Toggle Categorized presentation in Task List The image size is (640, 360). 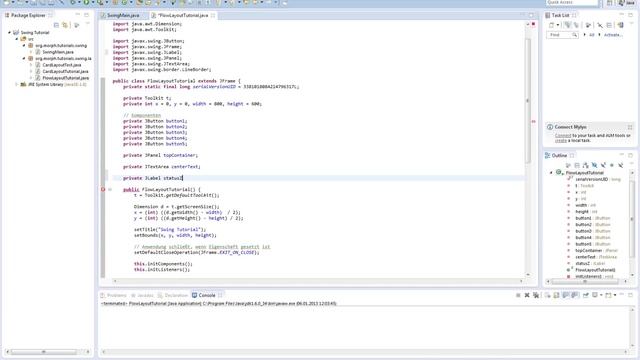[x=568, y=25]
